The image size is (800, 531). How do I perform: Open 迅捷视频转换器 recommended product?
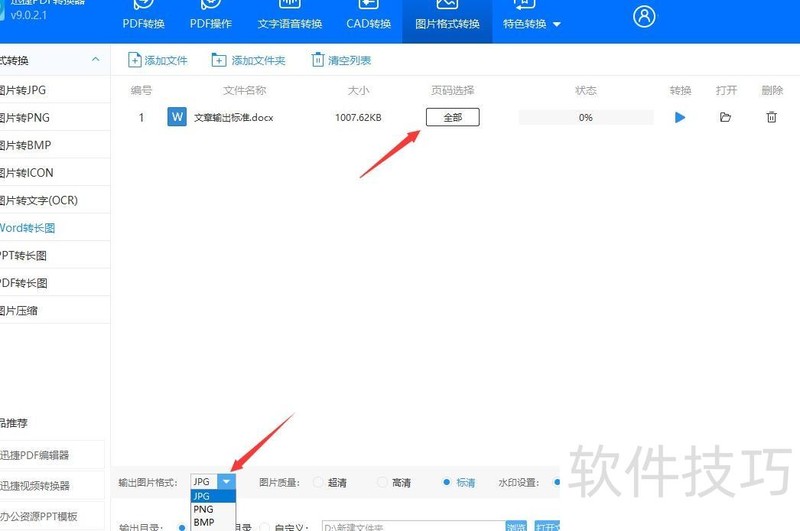pyautogui.click(x=52, y=486)
